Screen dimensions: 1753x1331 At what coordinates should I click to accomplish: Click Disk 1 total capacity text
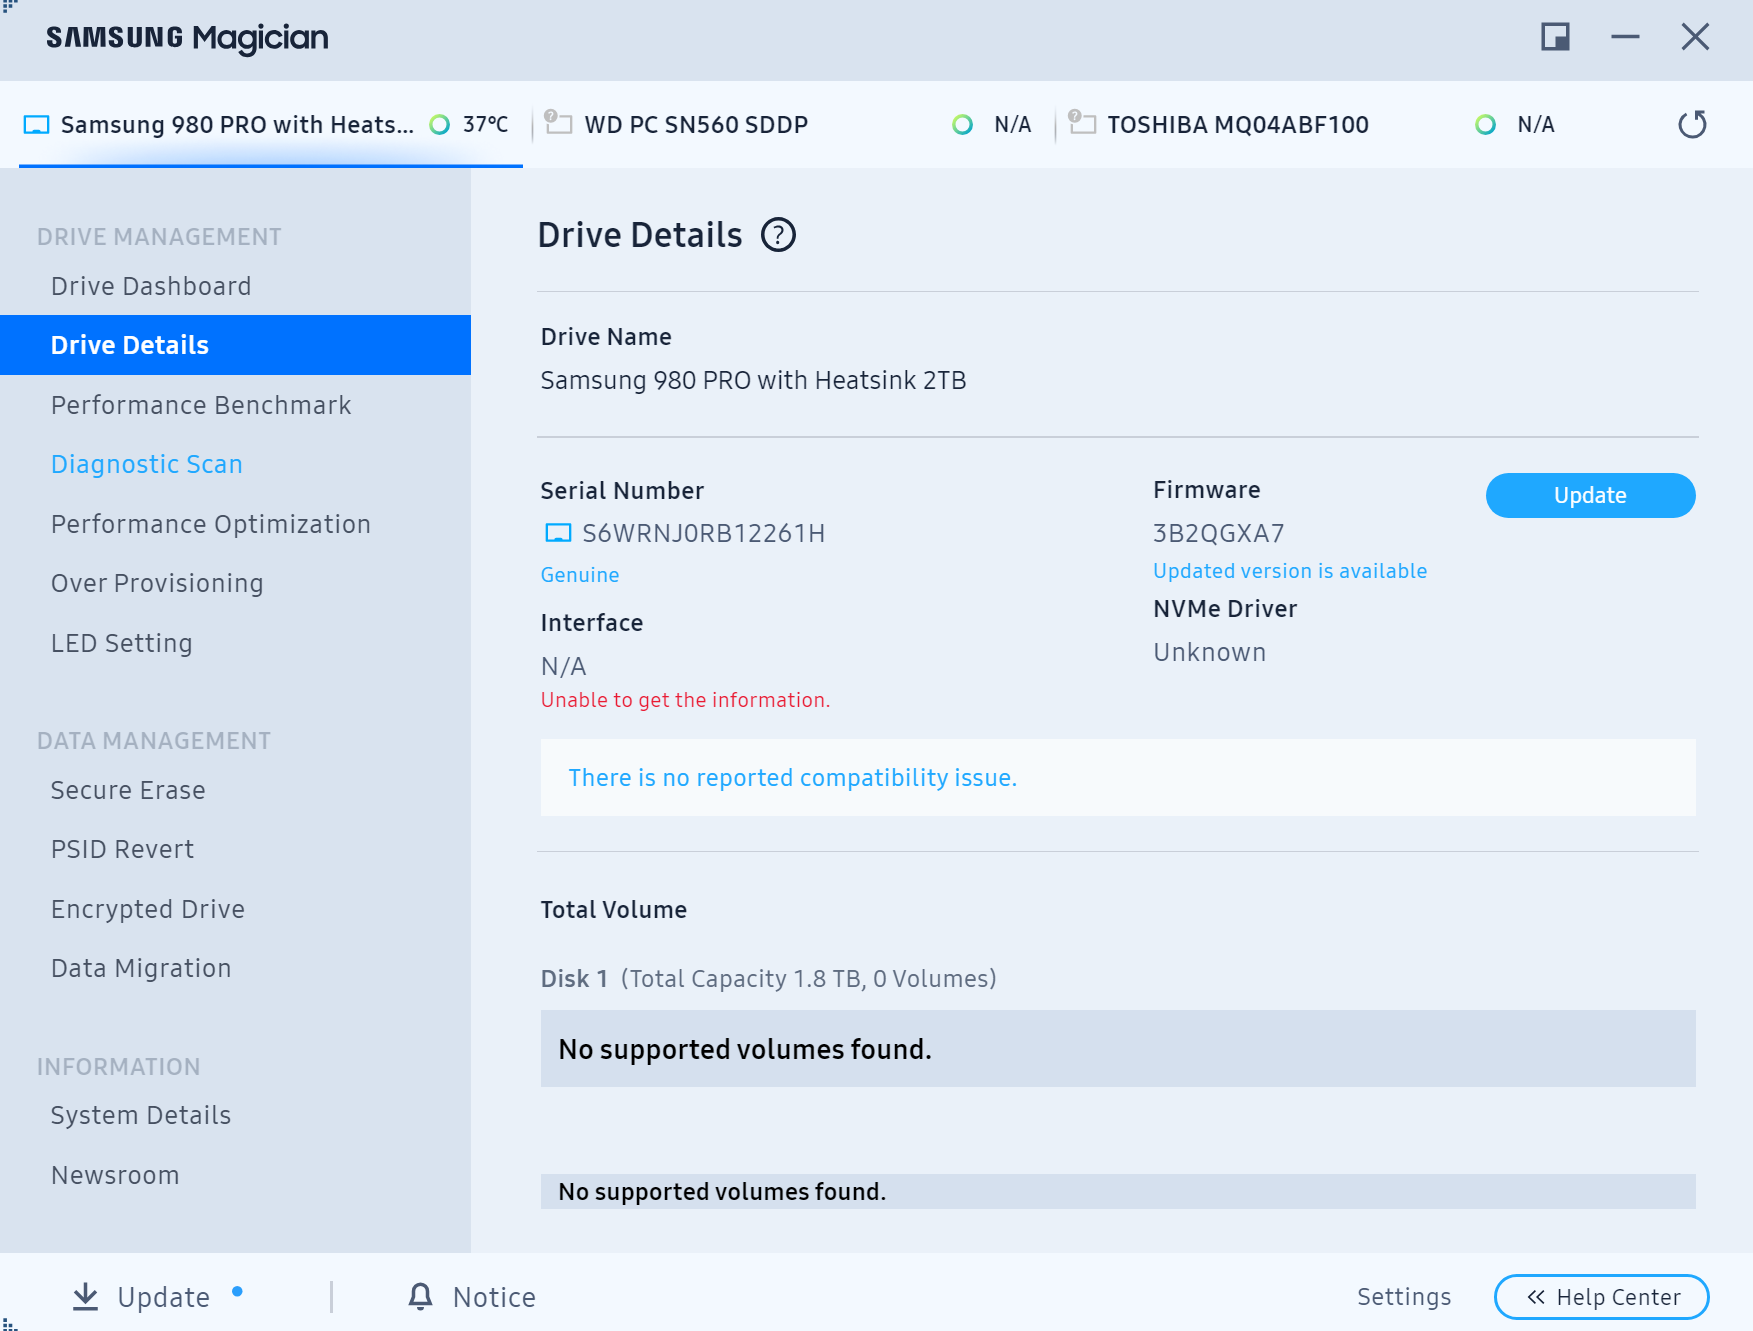click(808, 978)
